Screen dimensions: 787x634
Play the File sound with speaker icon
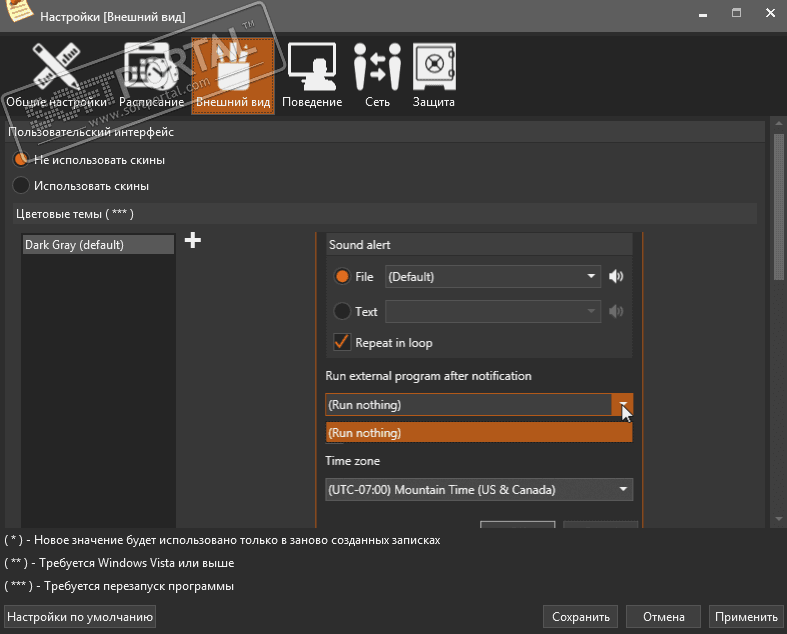coord(616,276)
